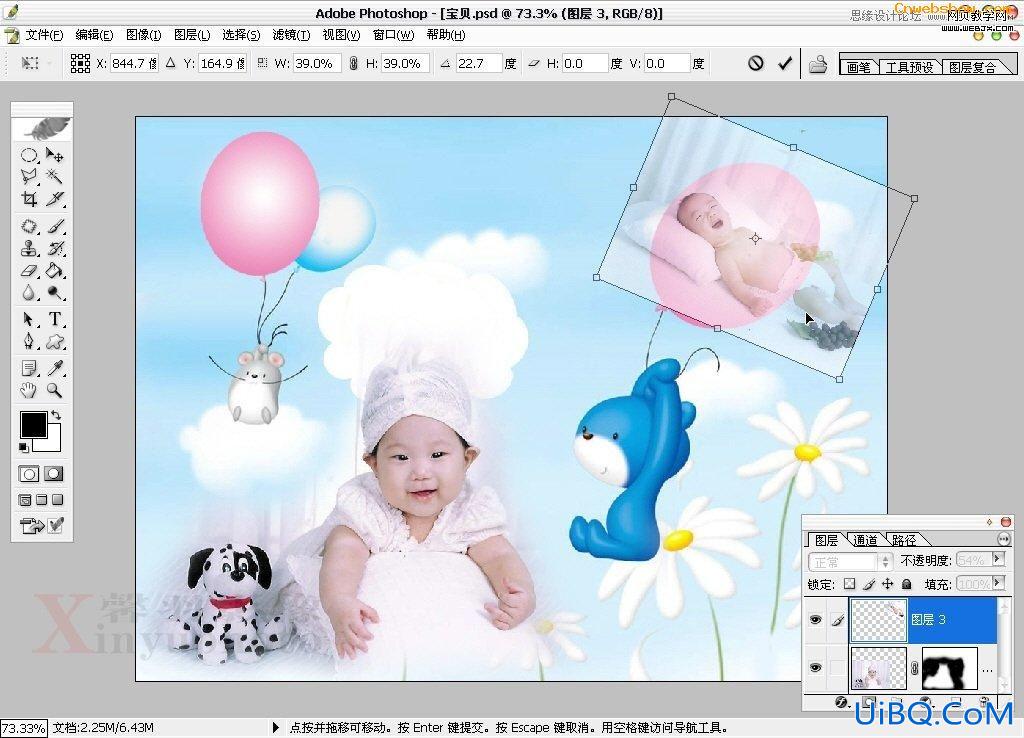
Task: Open the layer style fx menu
Action: pos(841,703)
